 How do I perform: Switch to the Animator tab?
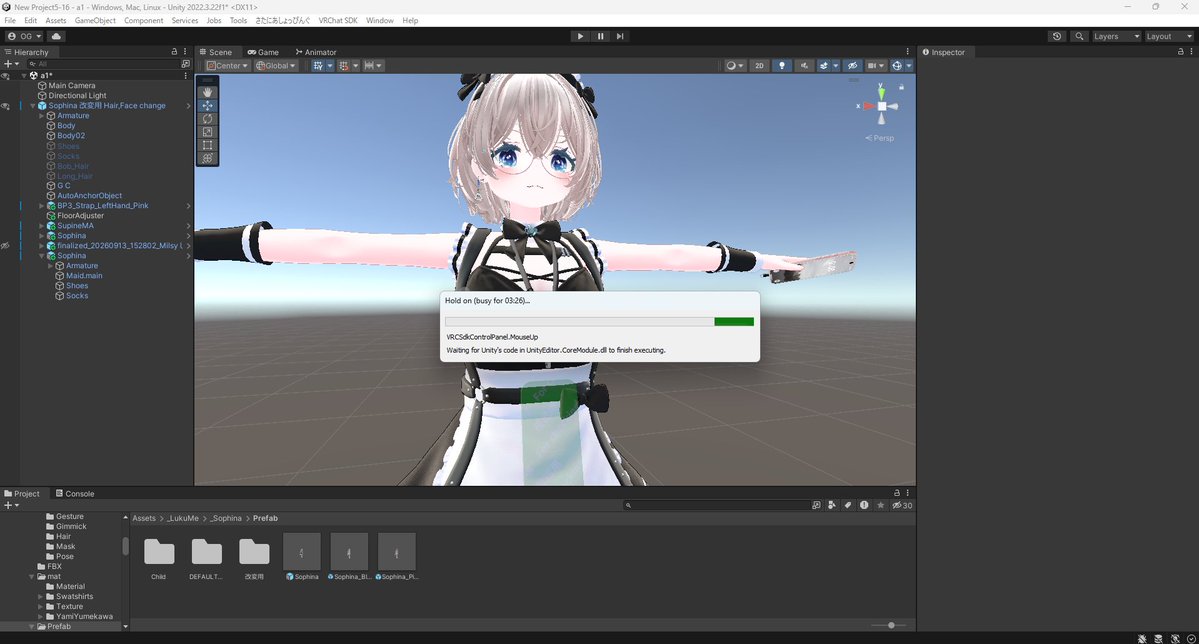(315, 52)
